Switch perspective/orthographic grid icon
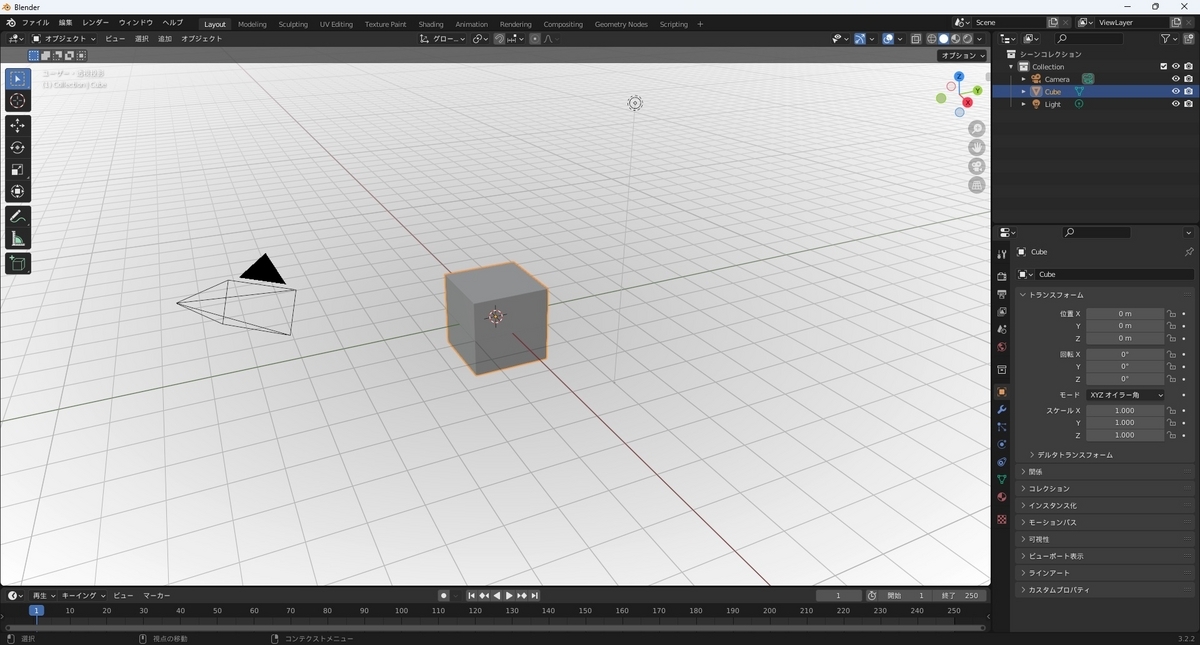This screenshot has width=1200, height=645. point(976,185)
